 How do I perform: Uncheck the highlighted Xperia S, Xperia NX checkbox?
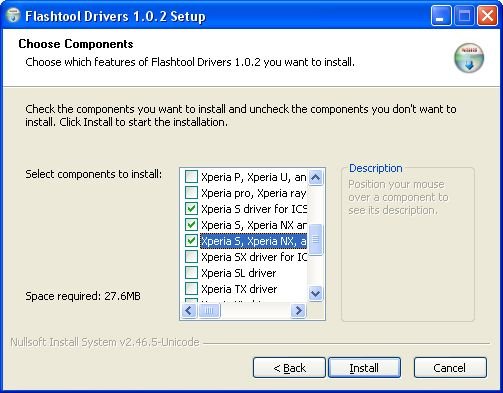191,241
